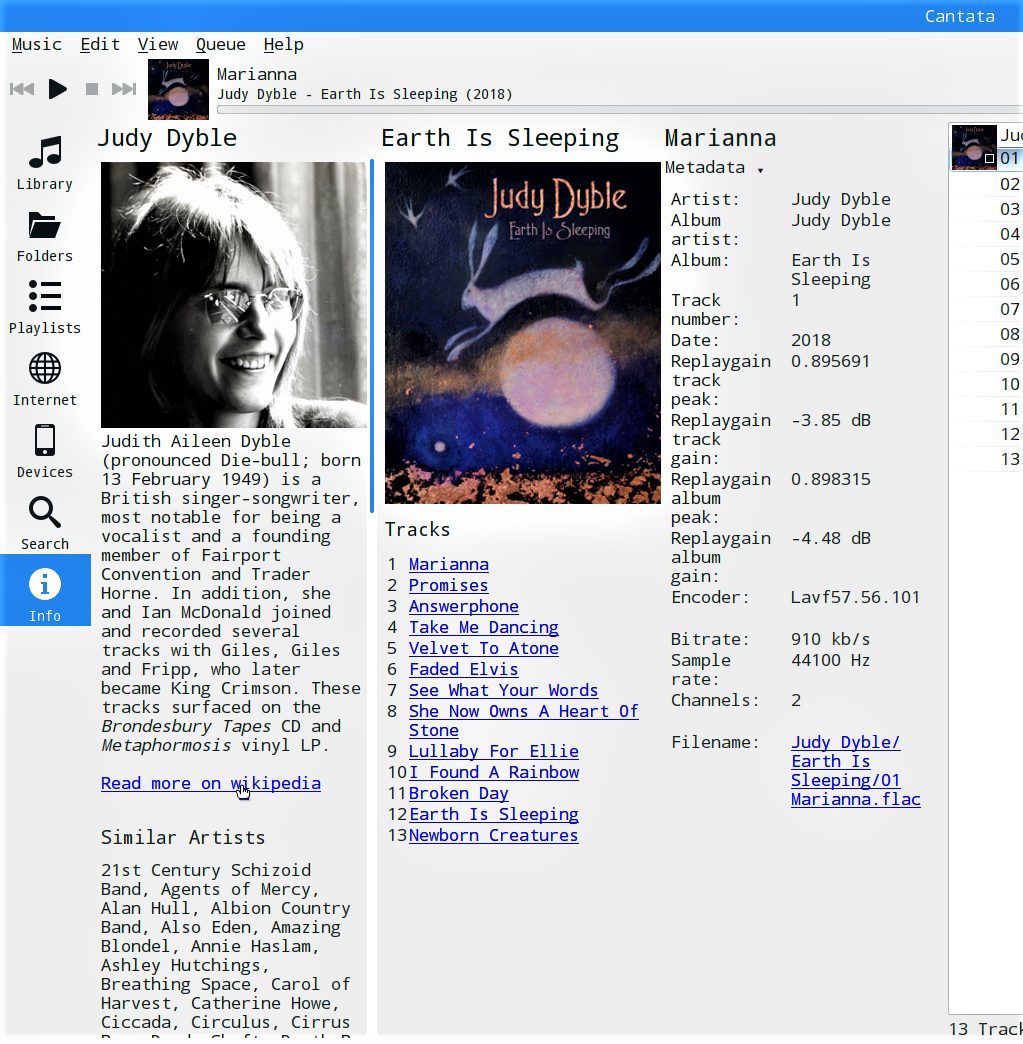The image size is (1023, 1044).
Task: Click the playback position progress bar
Action: click(x=619, y=110)
